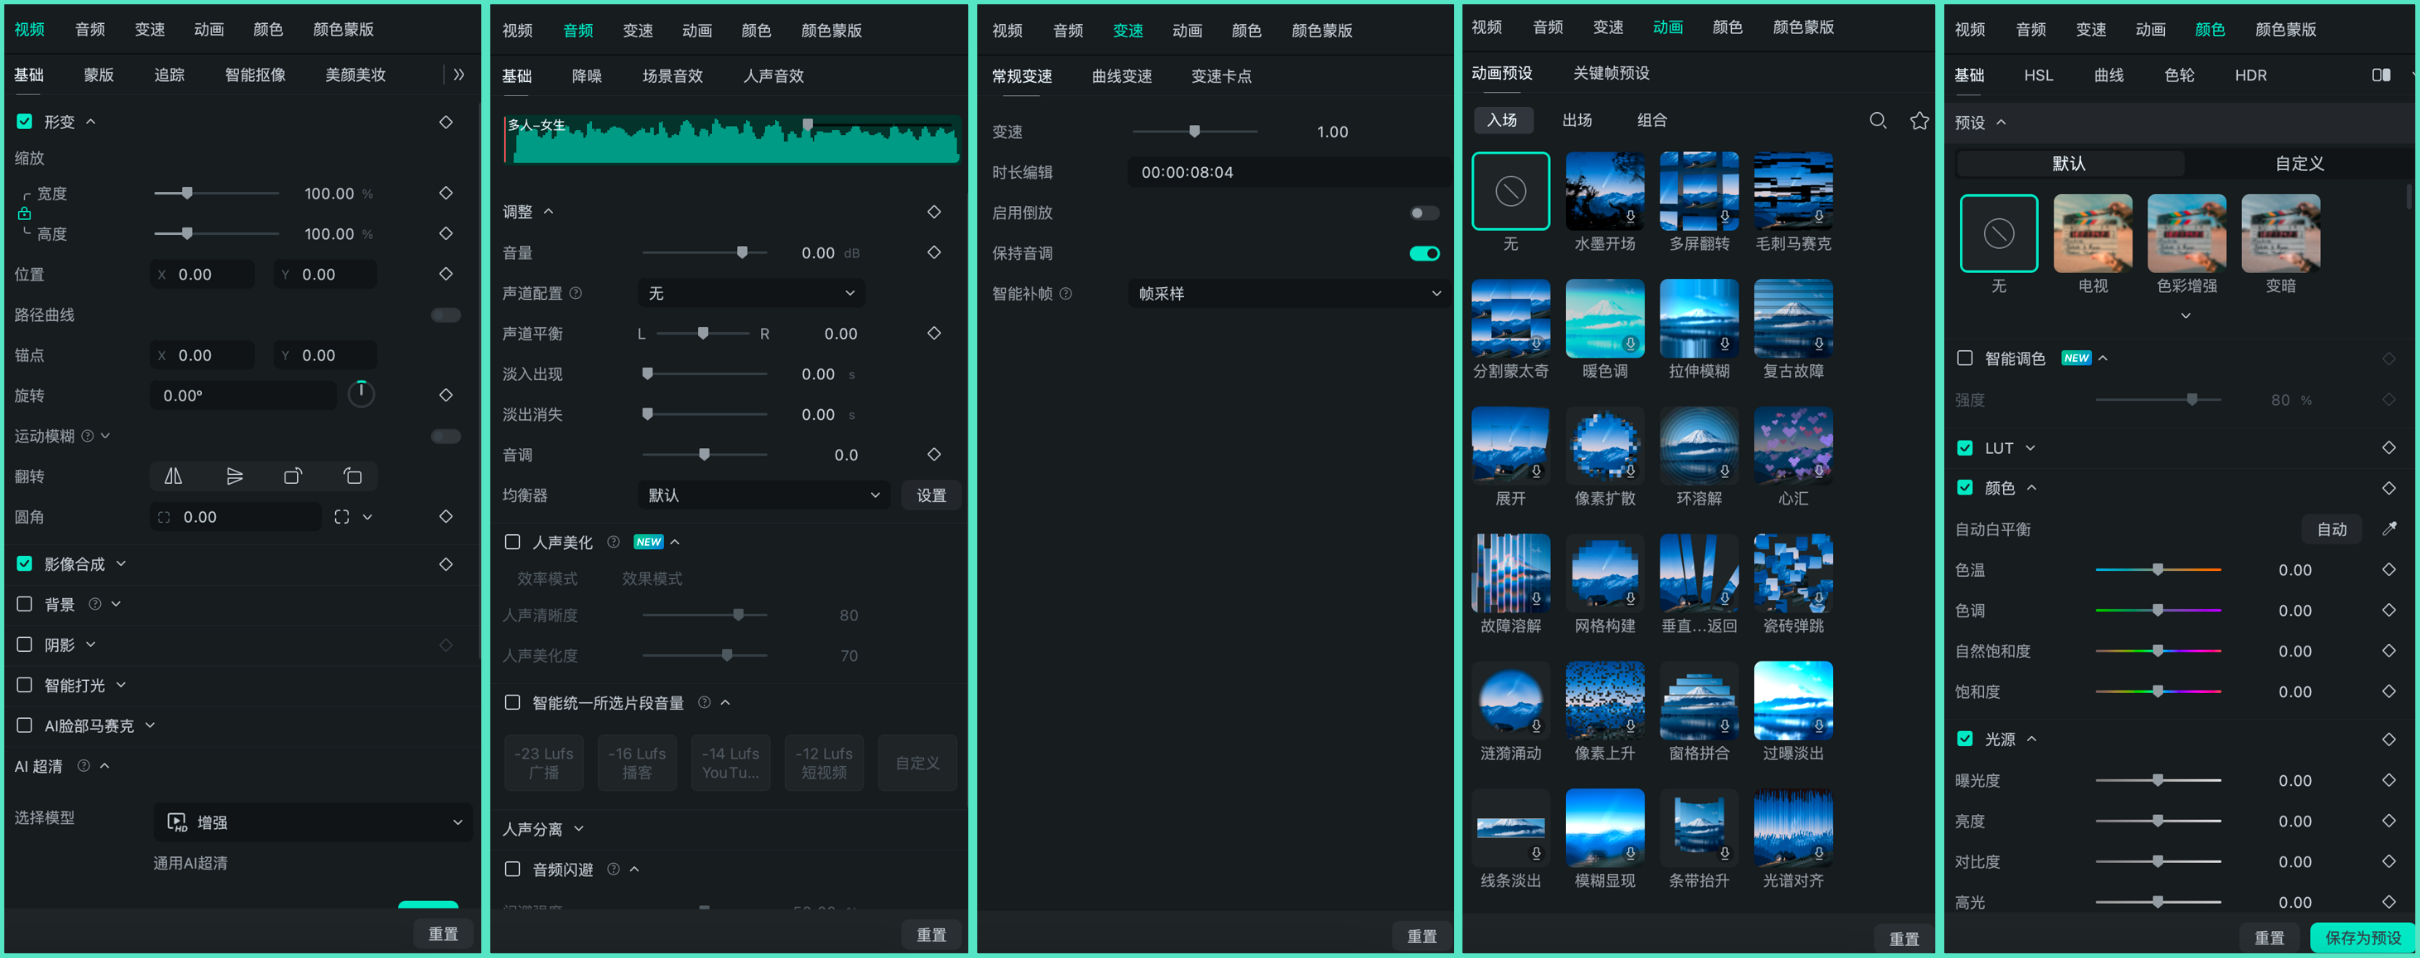Image resolution: width=2420 pixels, height=958 pixels.
Task: Click the flip vertical icon in 翻转 row
Action: click(x=234, y=476)
